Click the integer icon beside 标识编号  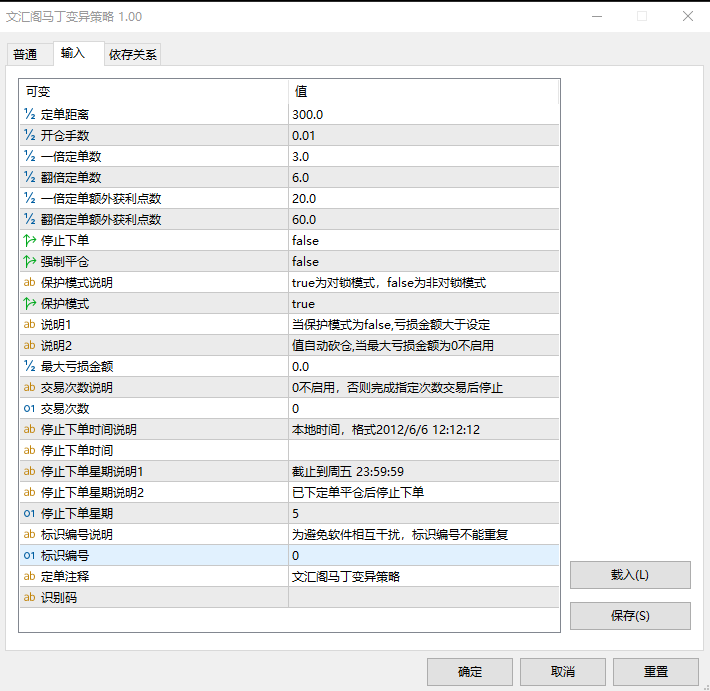(x=30, y=555)
